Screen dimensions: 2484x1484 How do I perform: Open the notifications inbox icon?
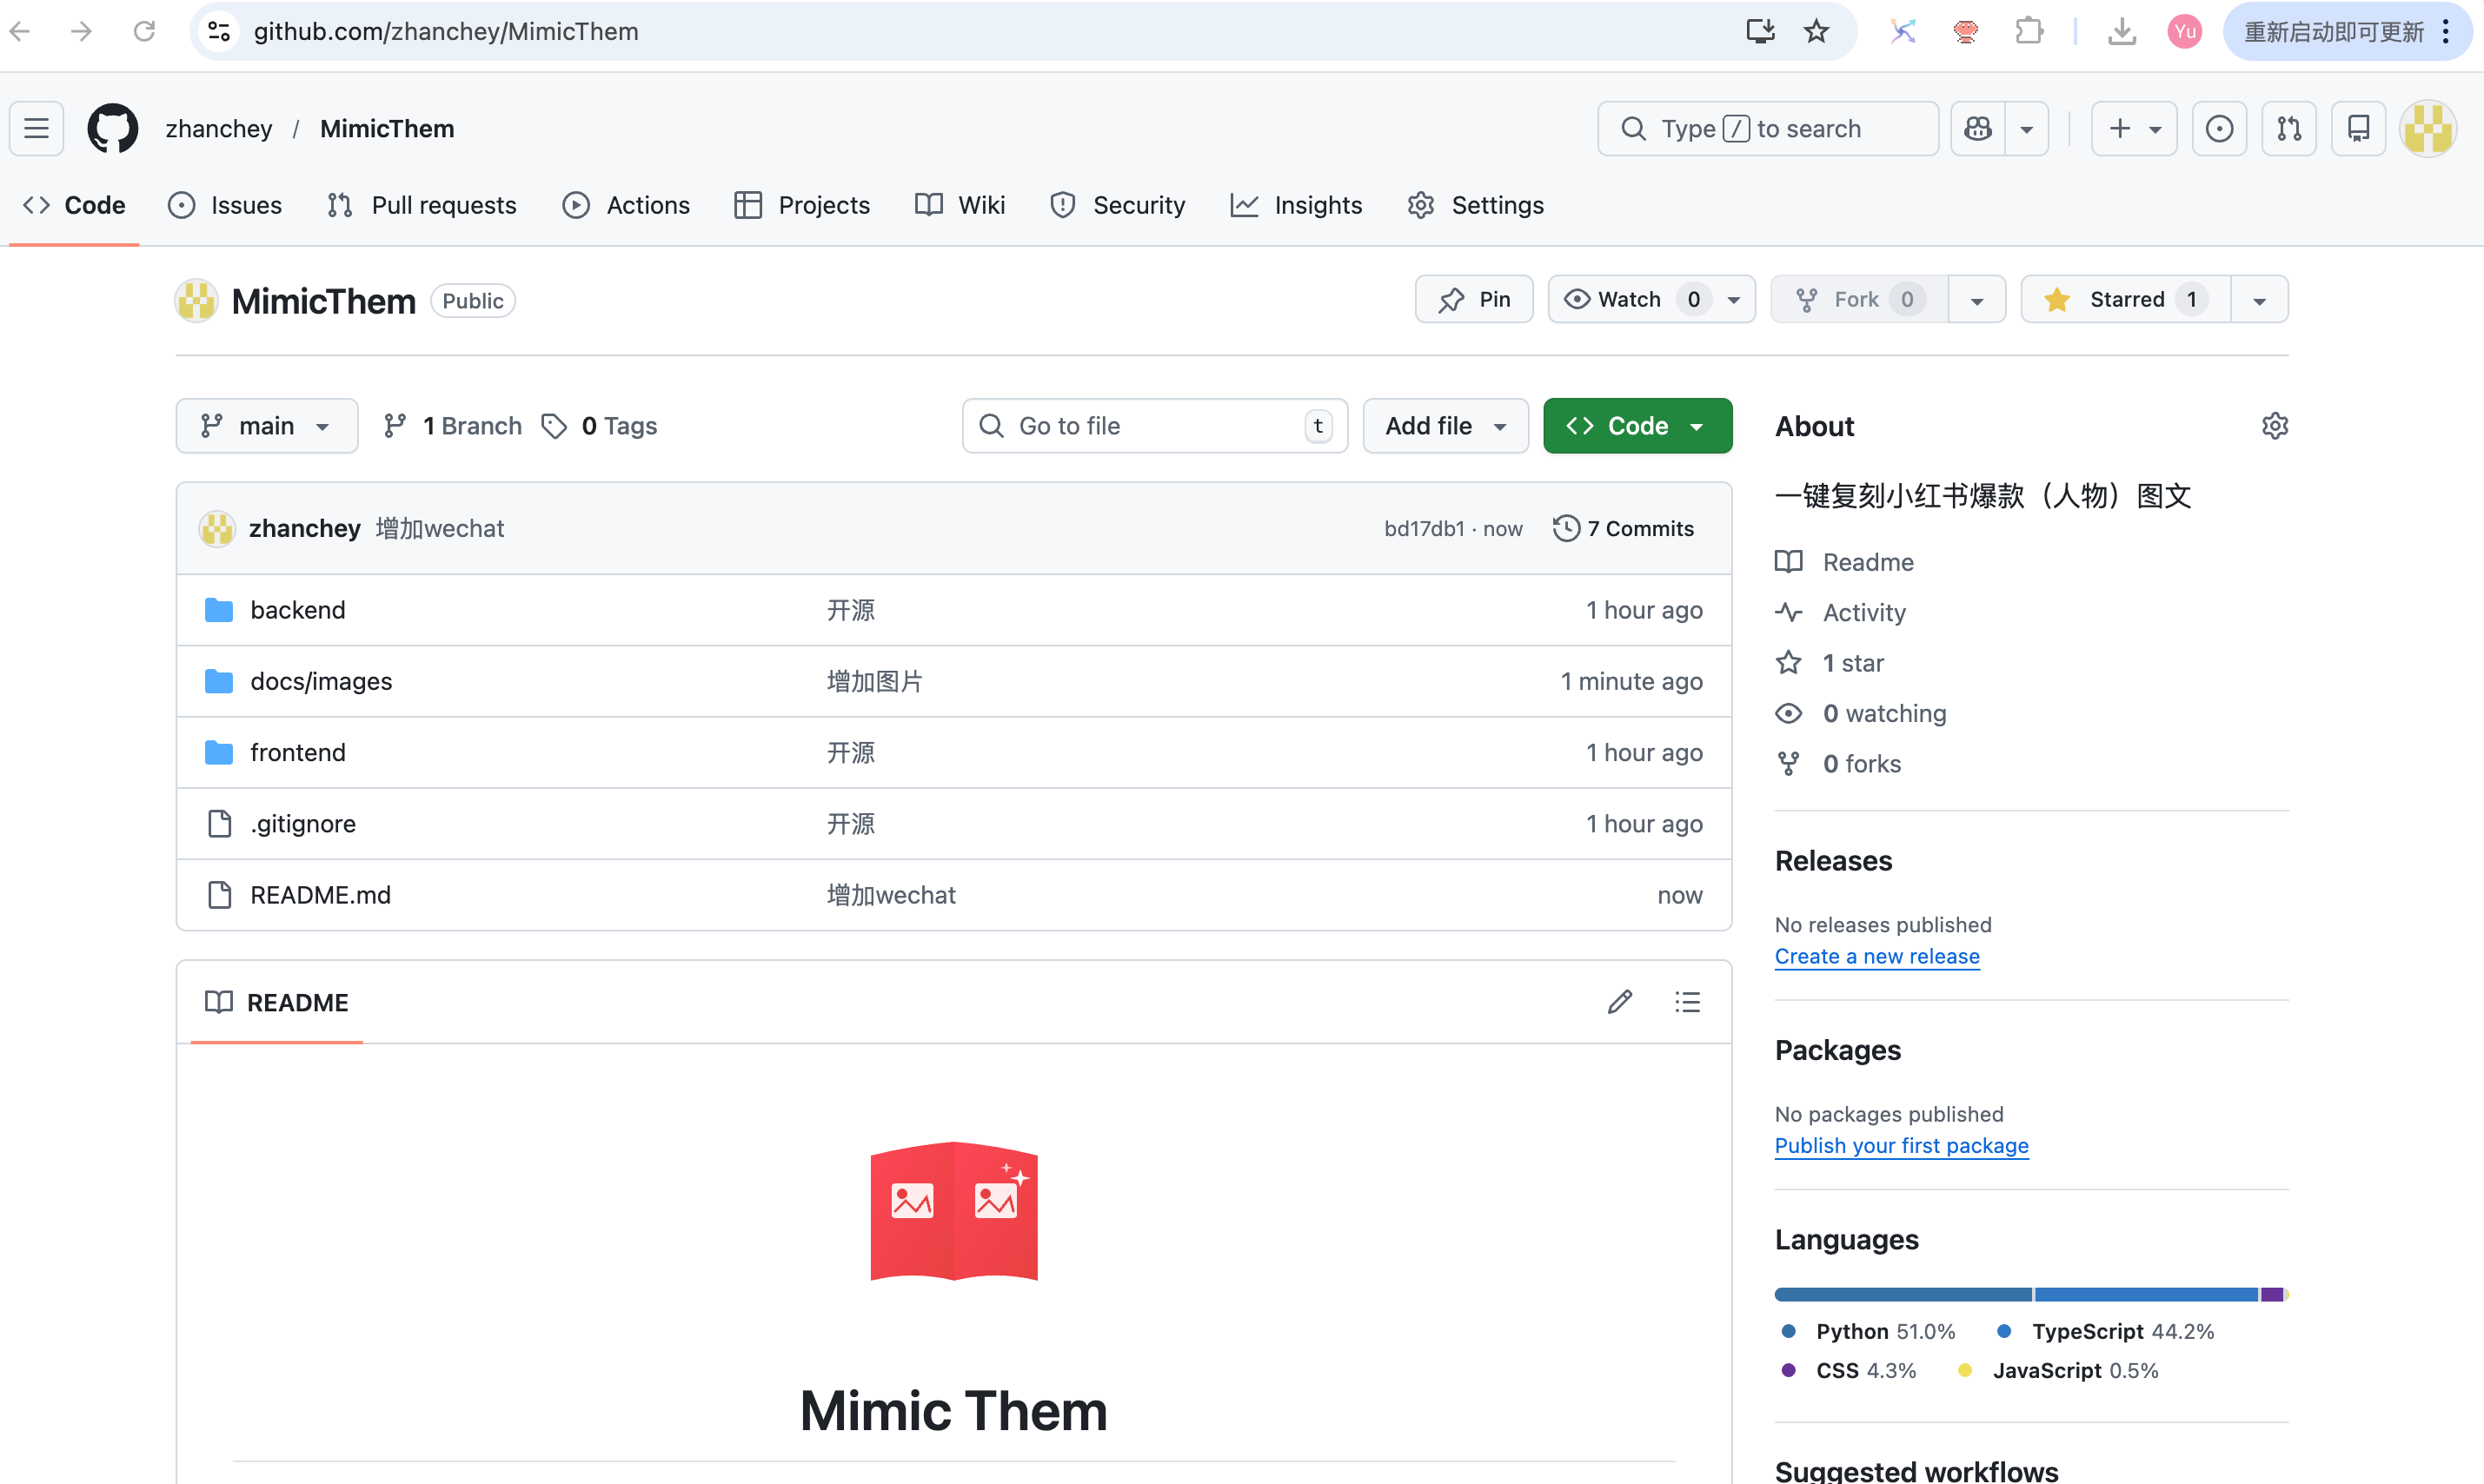2358,128
